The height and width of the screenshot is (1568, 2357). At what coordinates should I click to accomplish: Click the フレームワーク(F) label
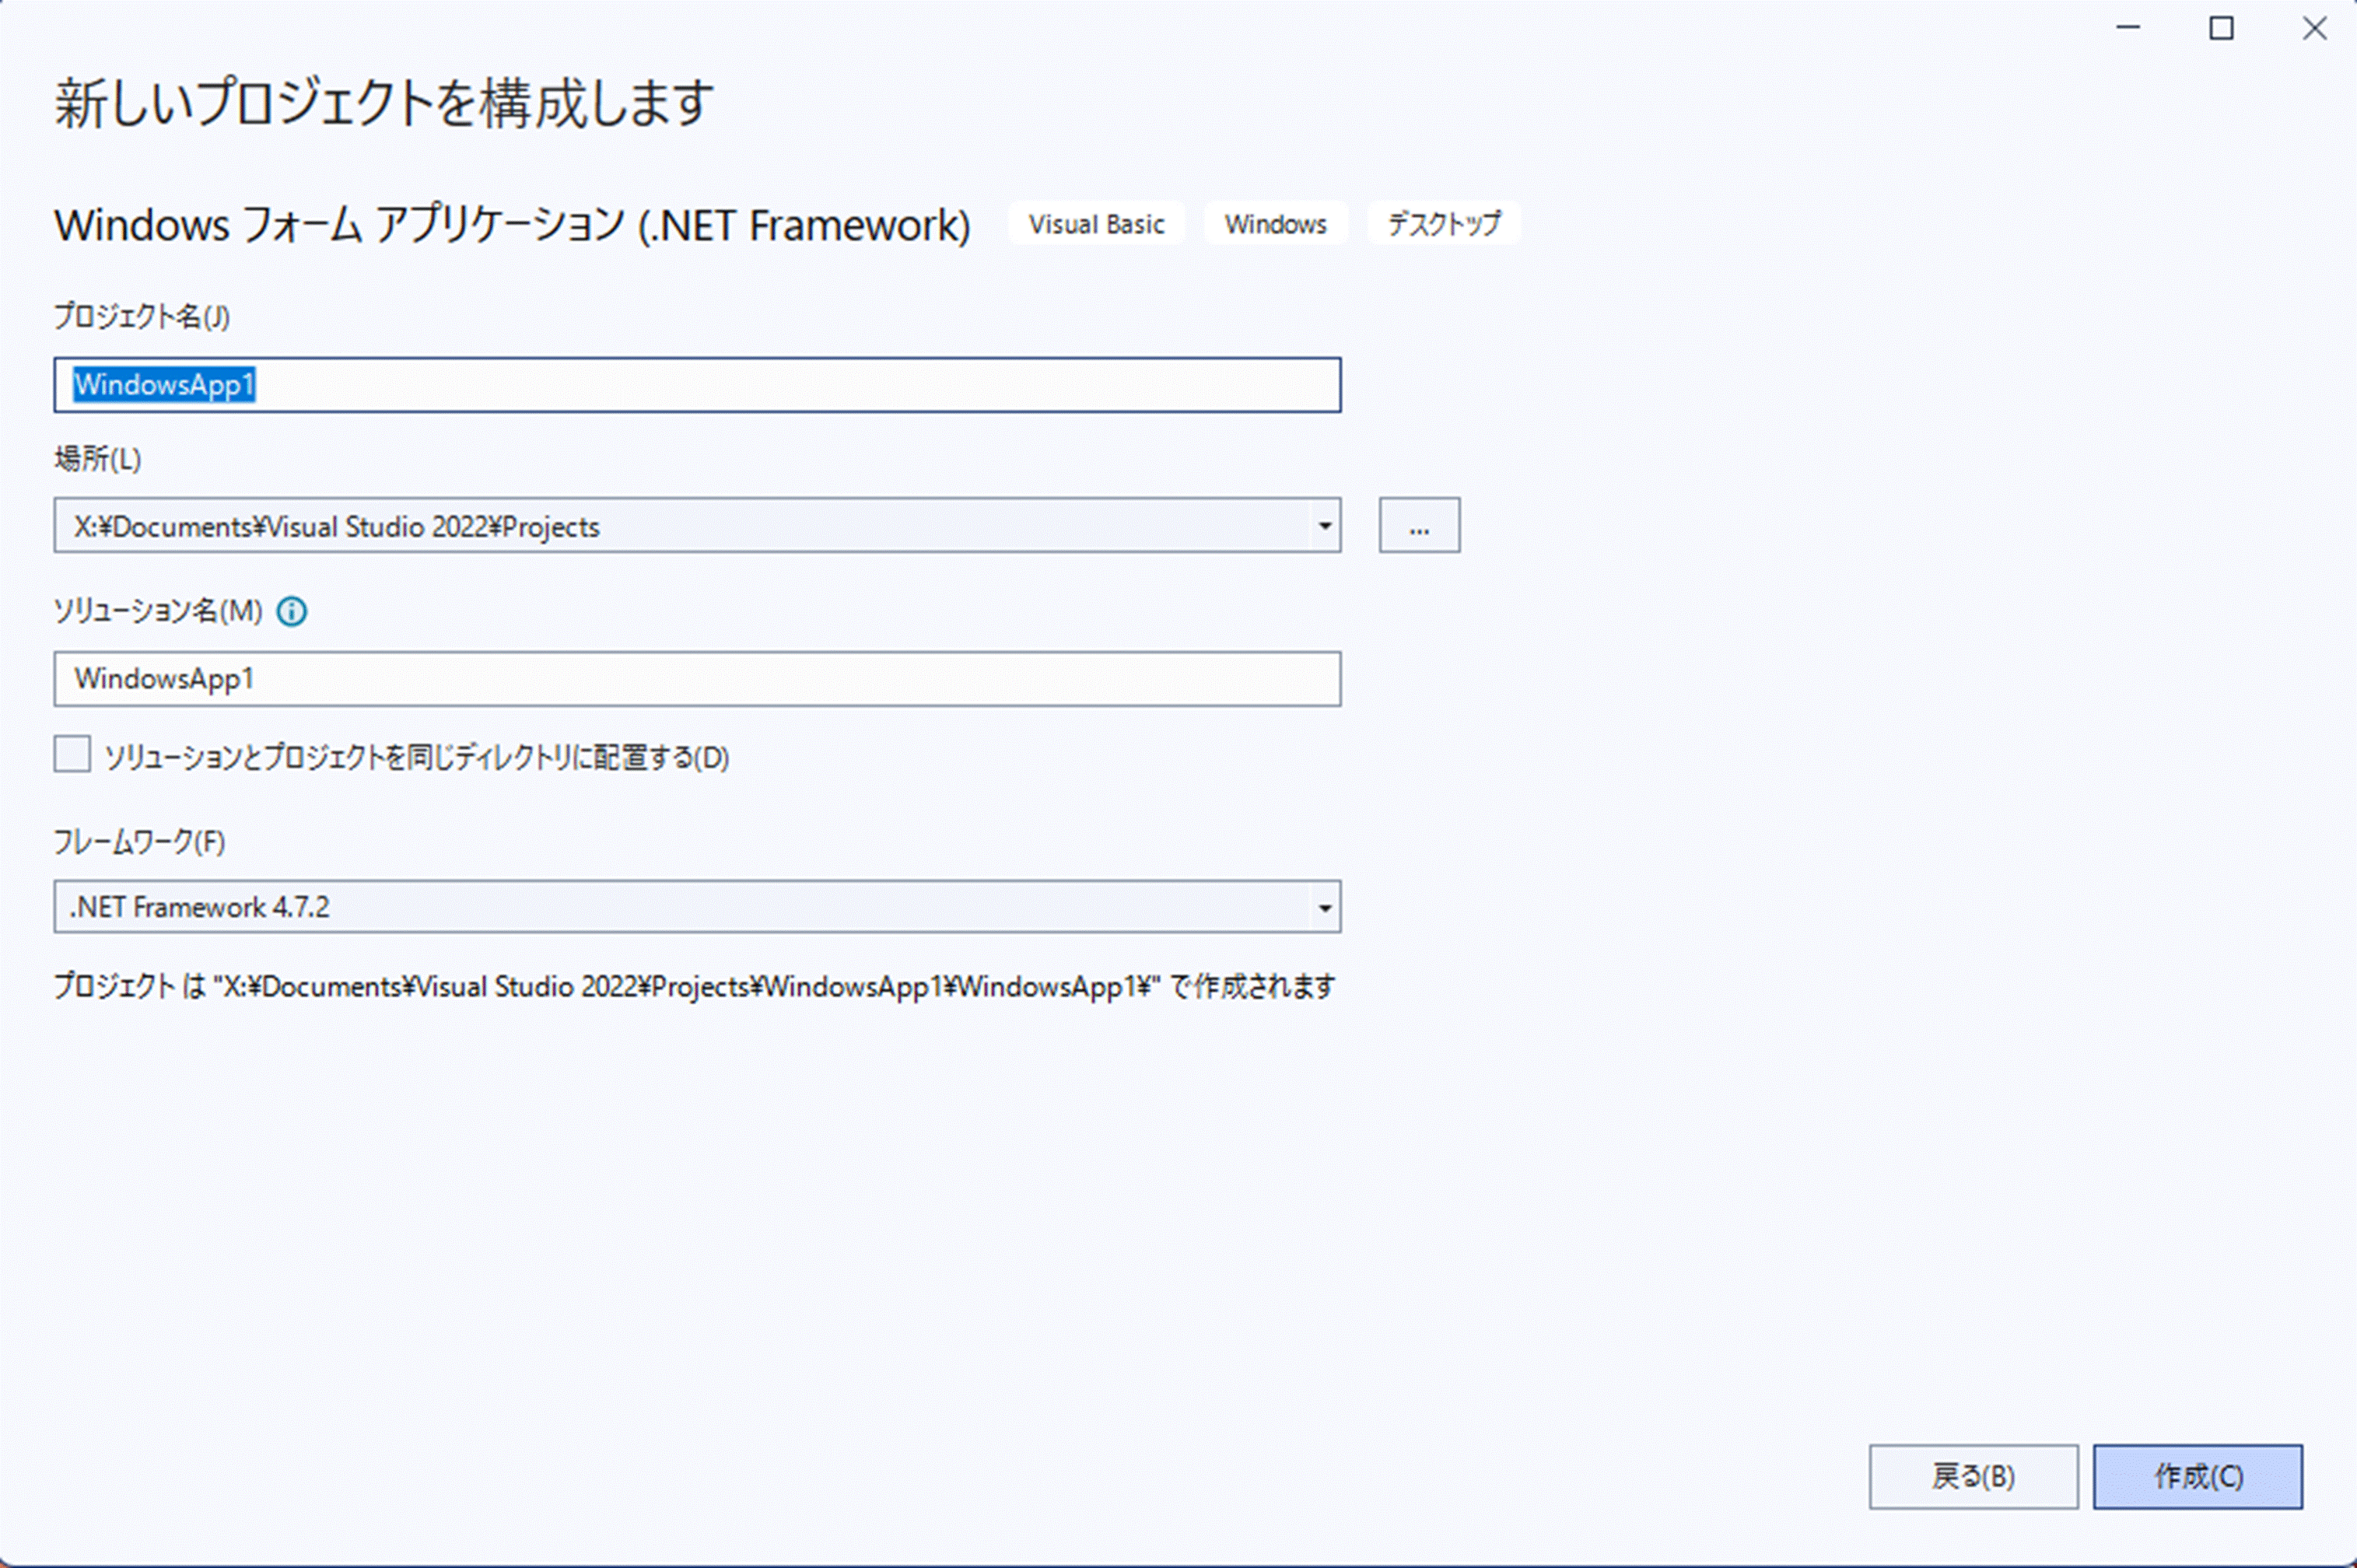click(139, 842)
